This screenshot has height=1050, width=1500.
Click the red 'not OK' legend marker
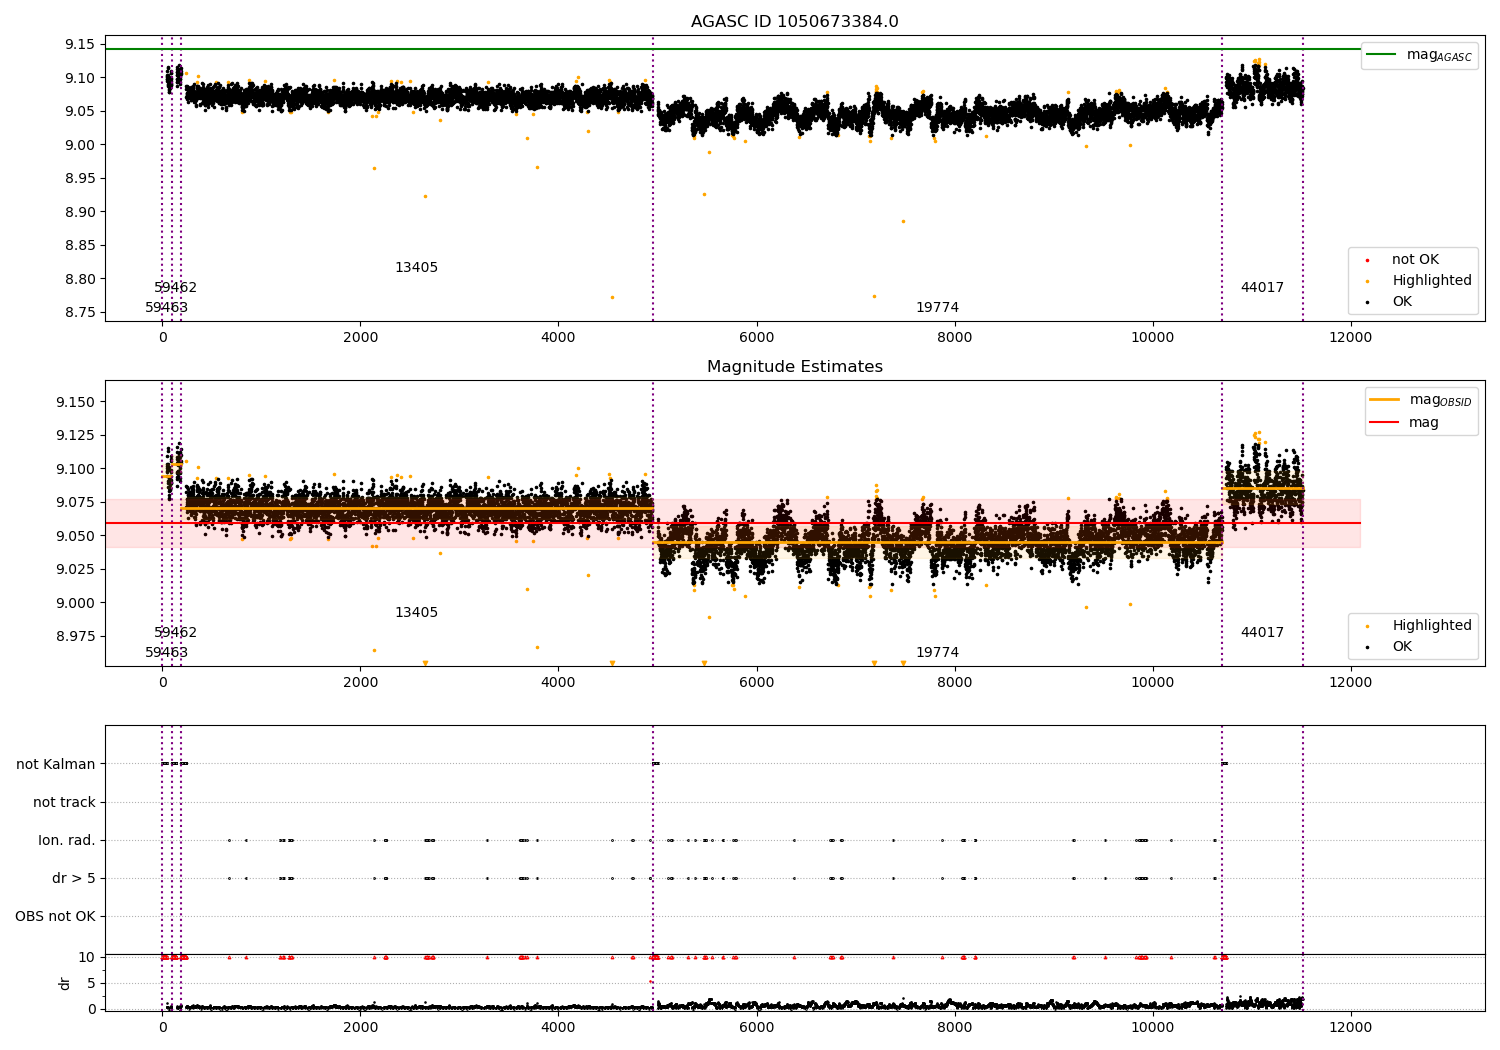[1367, 260]
